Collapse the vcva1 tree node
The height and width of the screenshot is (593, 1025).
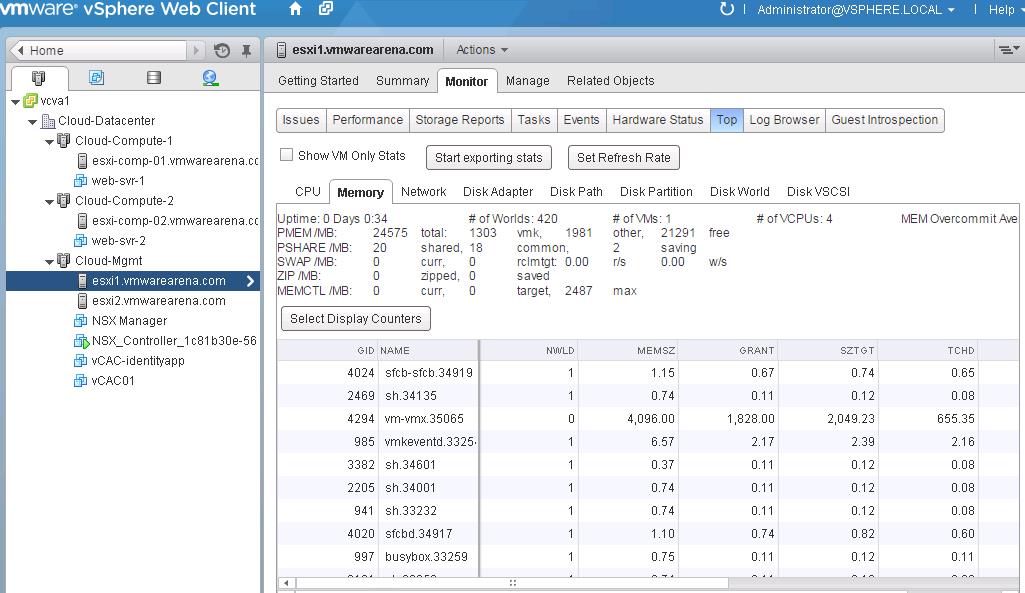click(x=16, y=102)
